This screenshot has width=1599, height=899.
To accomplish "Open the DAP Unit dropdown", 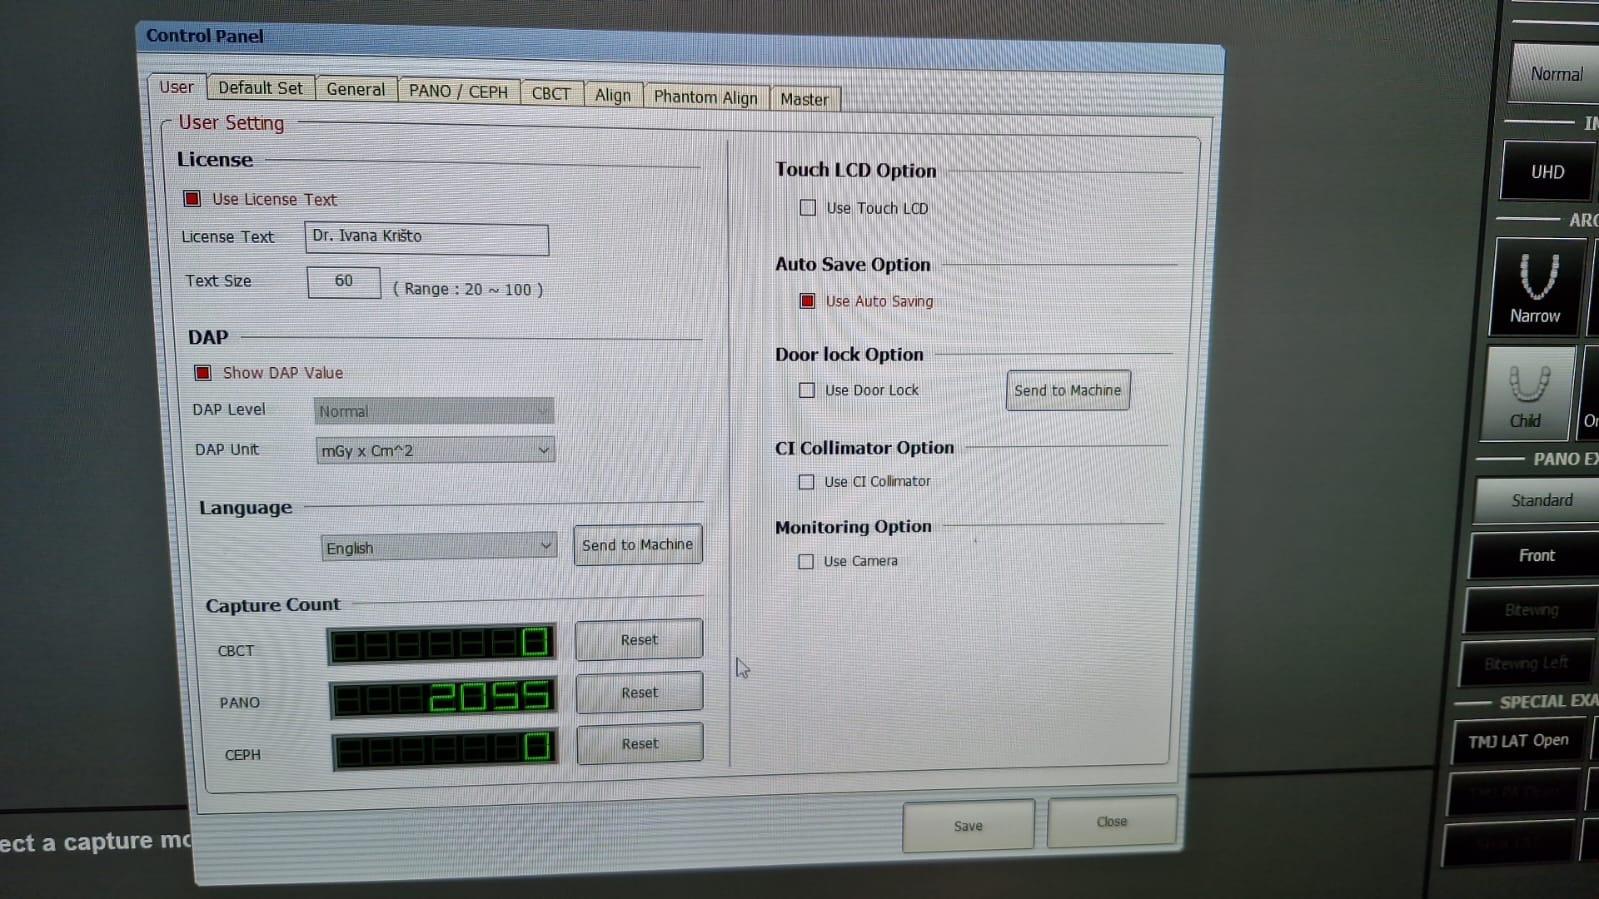I will [x=435, y=451].
